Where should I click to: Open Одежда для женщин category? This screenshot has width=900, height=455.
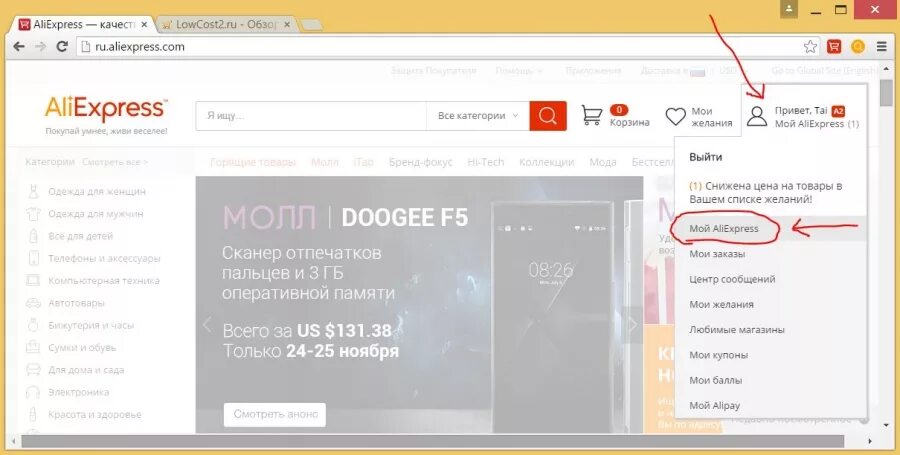tap(96, 192)
